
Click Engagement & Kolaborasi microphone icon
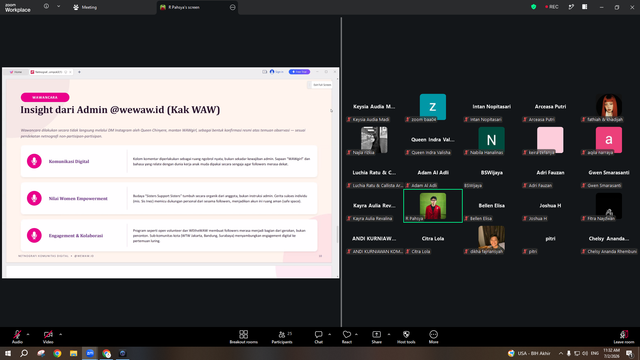[x=34, y=236]
